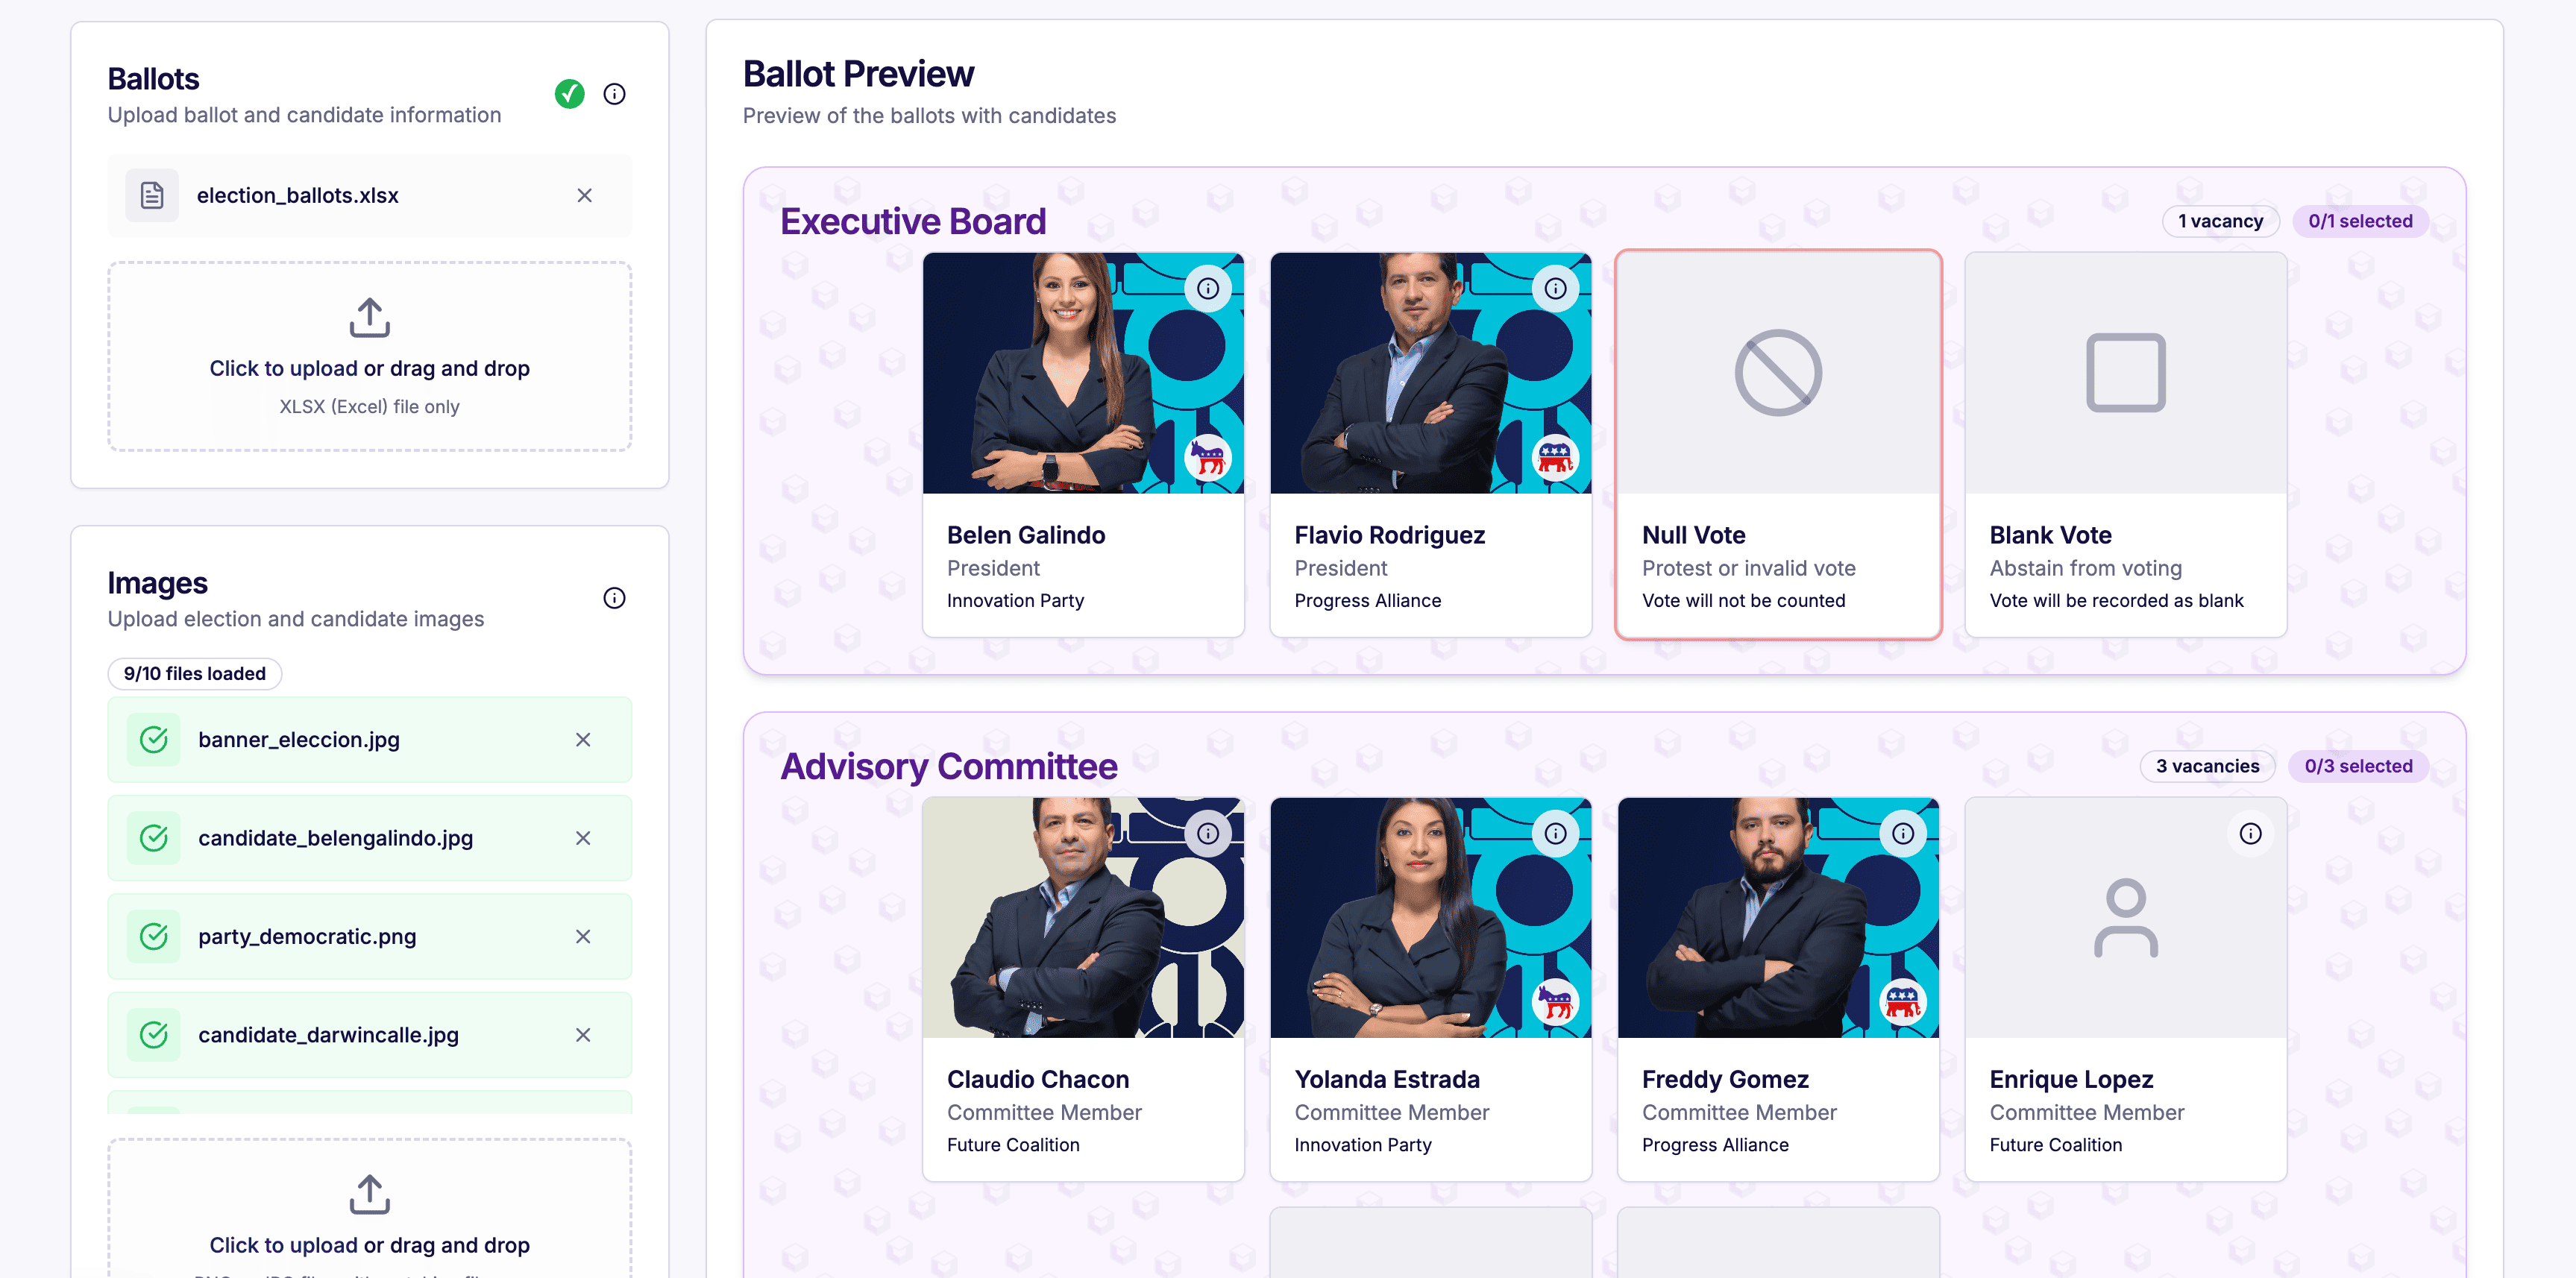This screenshot has width=2576, height=1278.
Task: Click the Images section info icon
Action: click(614, 598)
